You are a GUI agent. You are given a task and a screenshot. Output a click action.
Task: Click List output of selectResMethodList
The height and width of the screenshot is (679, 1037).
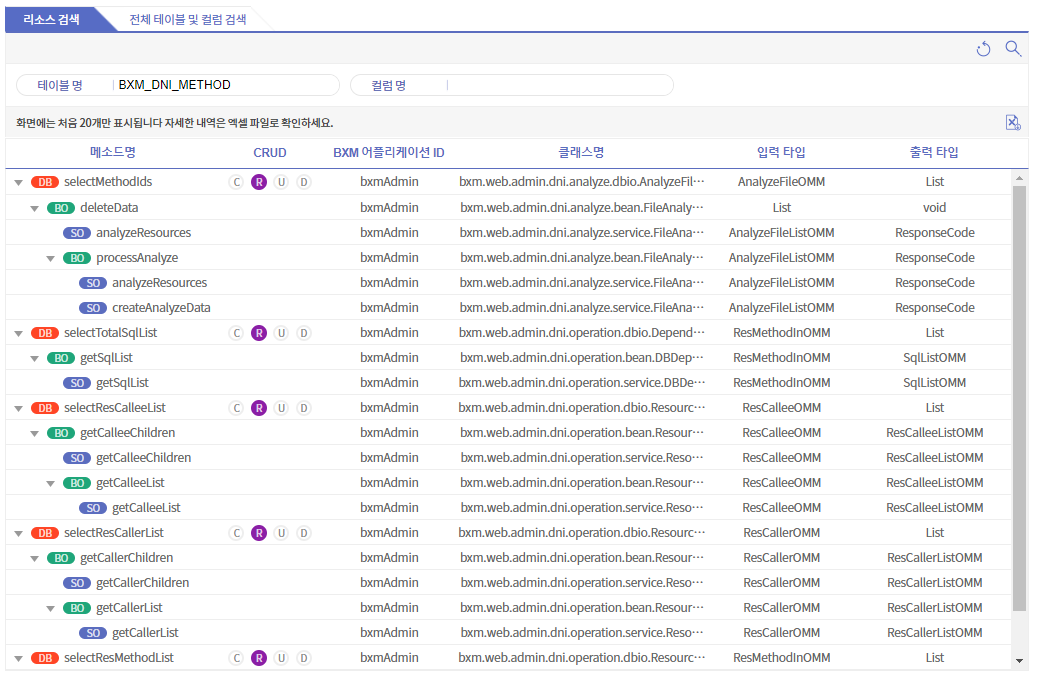[934, 658]
